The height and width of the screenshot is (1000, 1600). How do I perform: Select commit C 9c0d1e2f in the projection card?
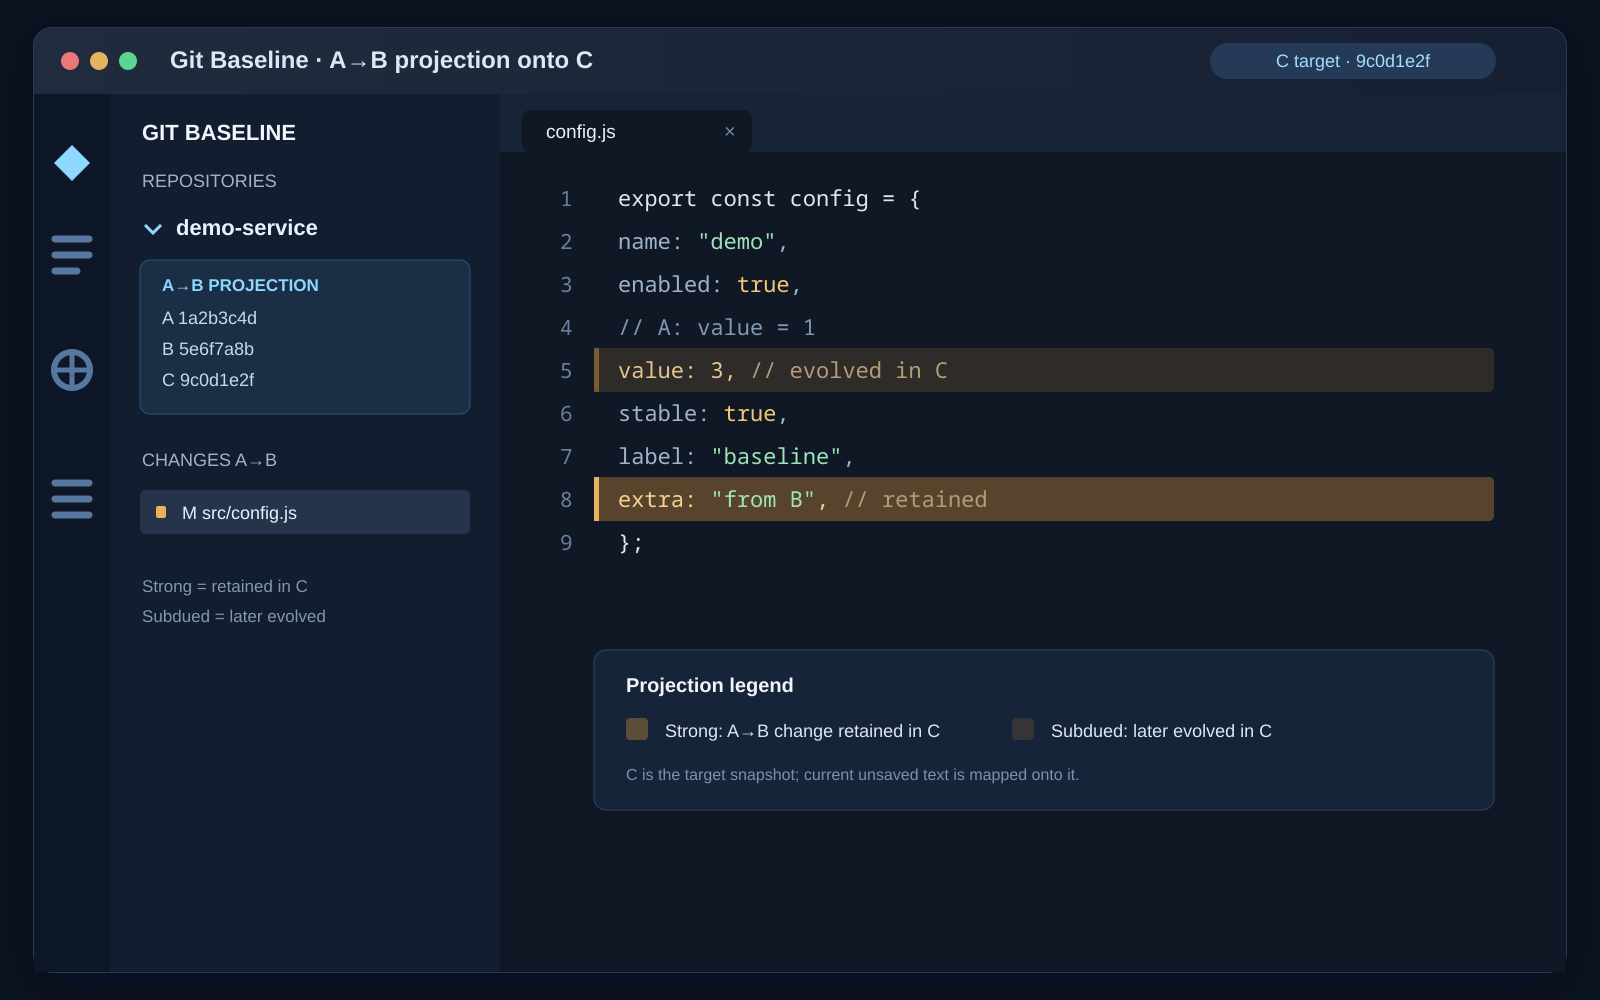click(x=208, y=380)
